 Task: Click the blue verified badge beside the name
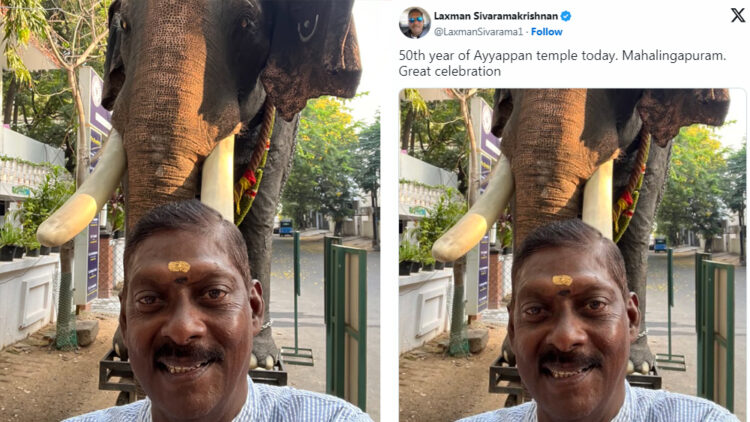tap(566, 16)
